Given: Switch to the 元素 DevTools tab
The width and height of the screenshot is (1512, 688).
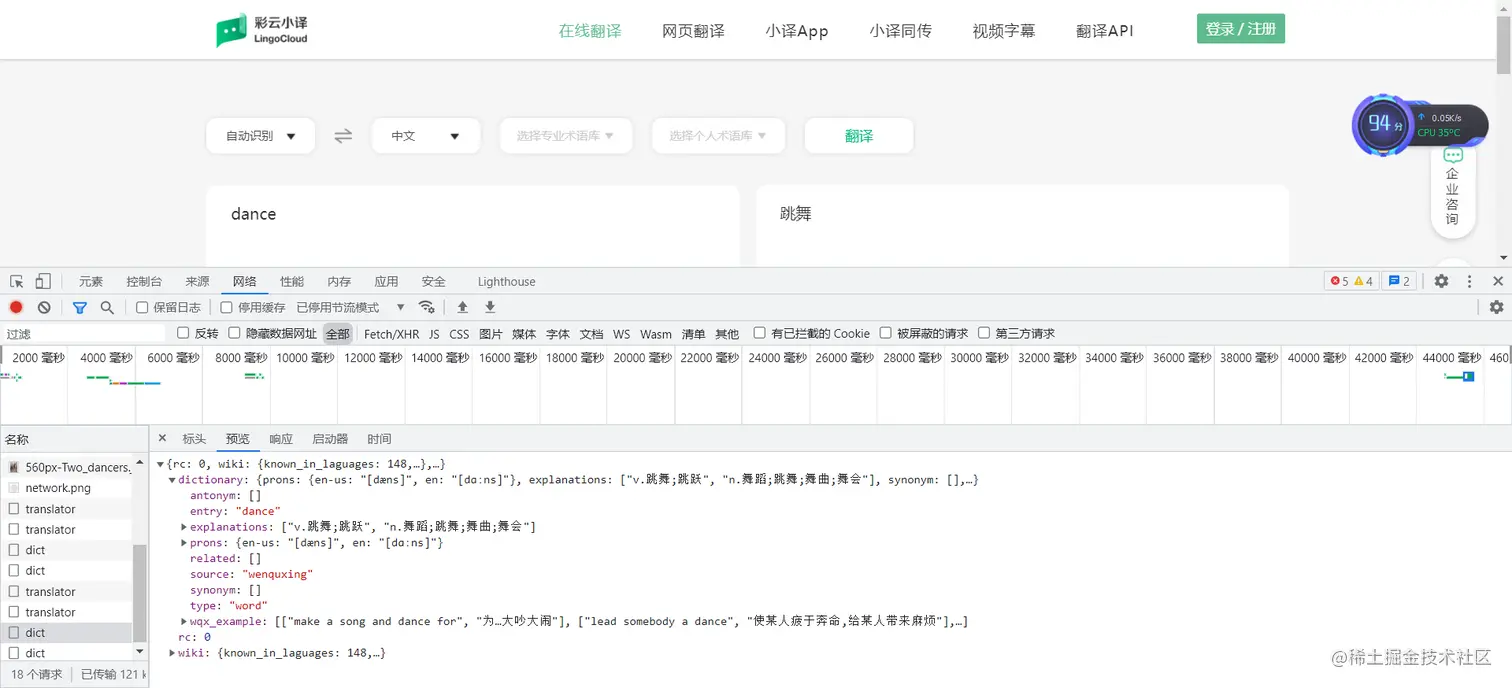Looking at the screenshot, I should (x=91, y=282).
